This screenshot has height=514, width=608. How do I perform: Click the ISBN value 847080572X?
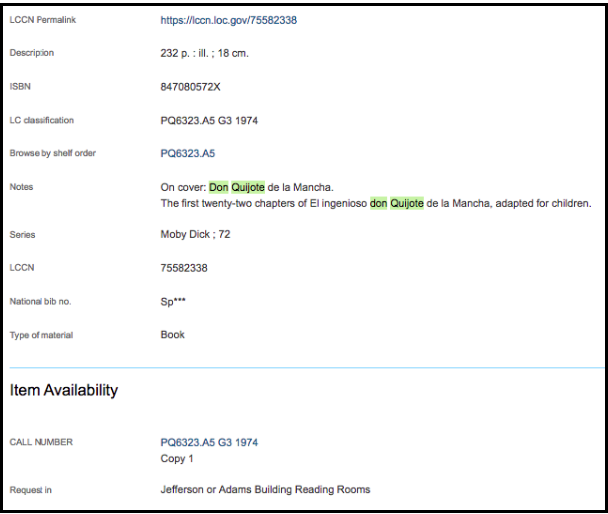(190, 87)
